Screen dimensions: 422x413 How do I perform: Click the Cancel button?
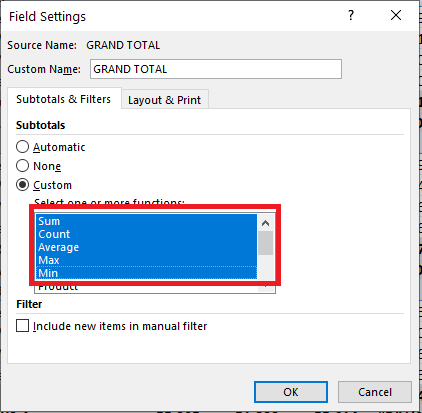[375, 392]
